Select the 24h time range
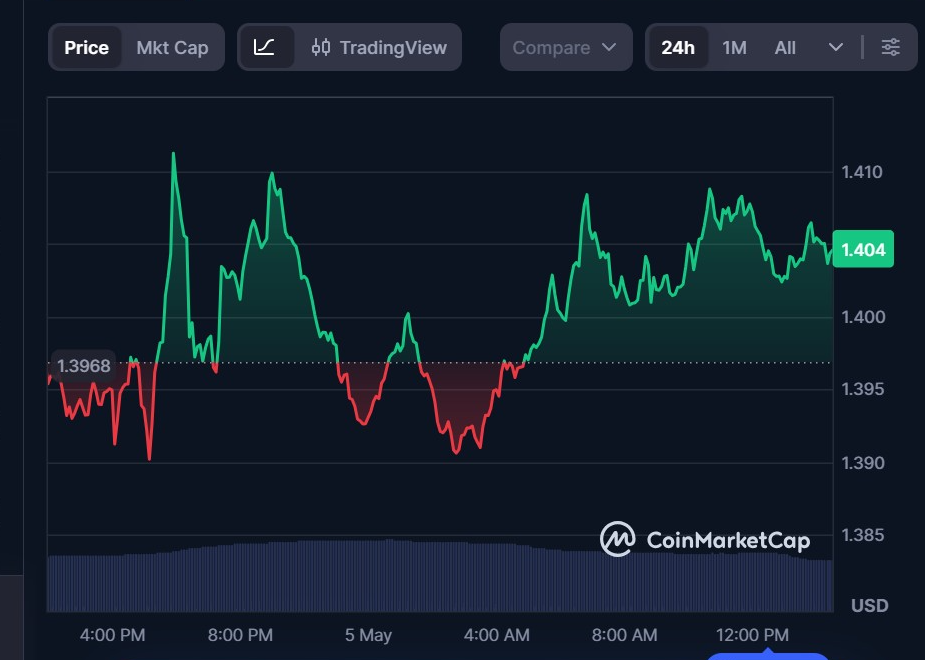925x660 pixels. pos(678,47)
